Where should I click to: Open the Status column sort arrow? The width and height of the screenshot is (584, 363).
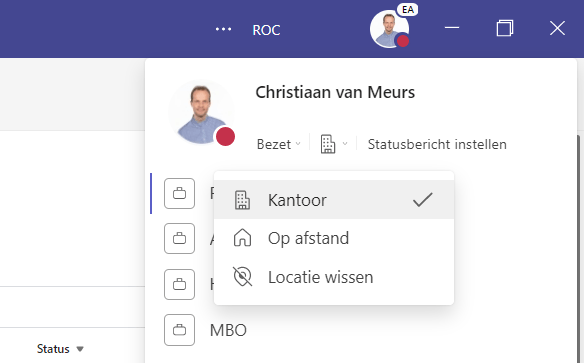point(80,349)
